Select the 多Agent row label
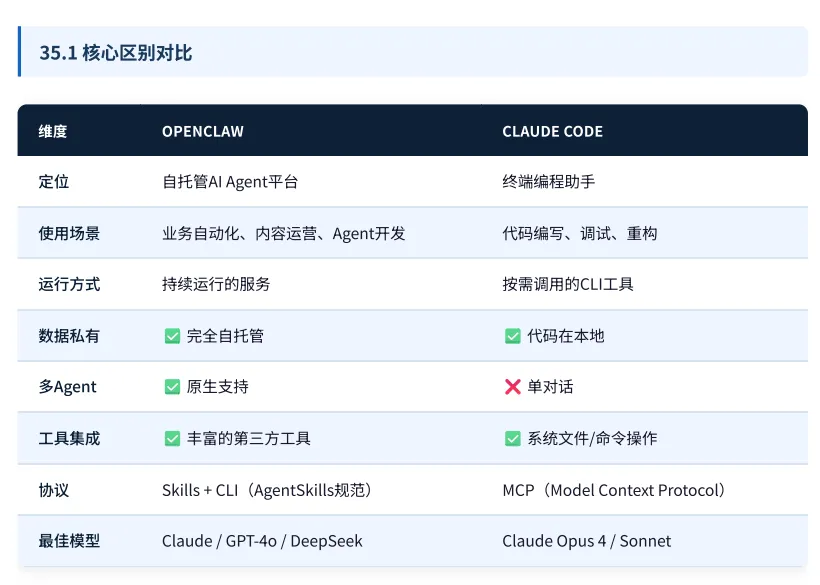 (67, 387)
